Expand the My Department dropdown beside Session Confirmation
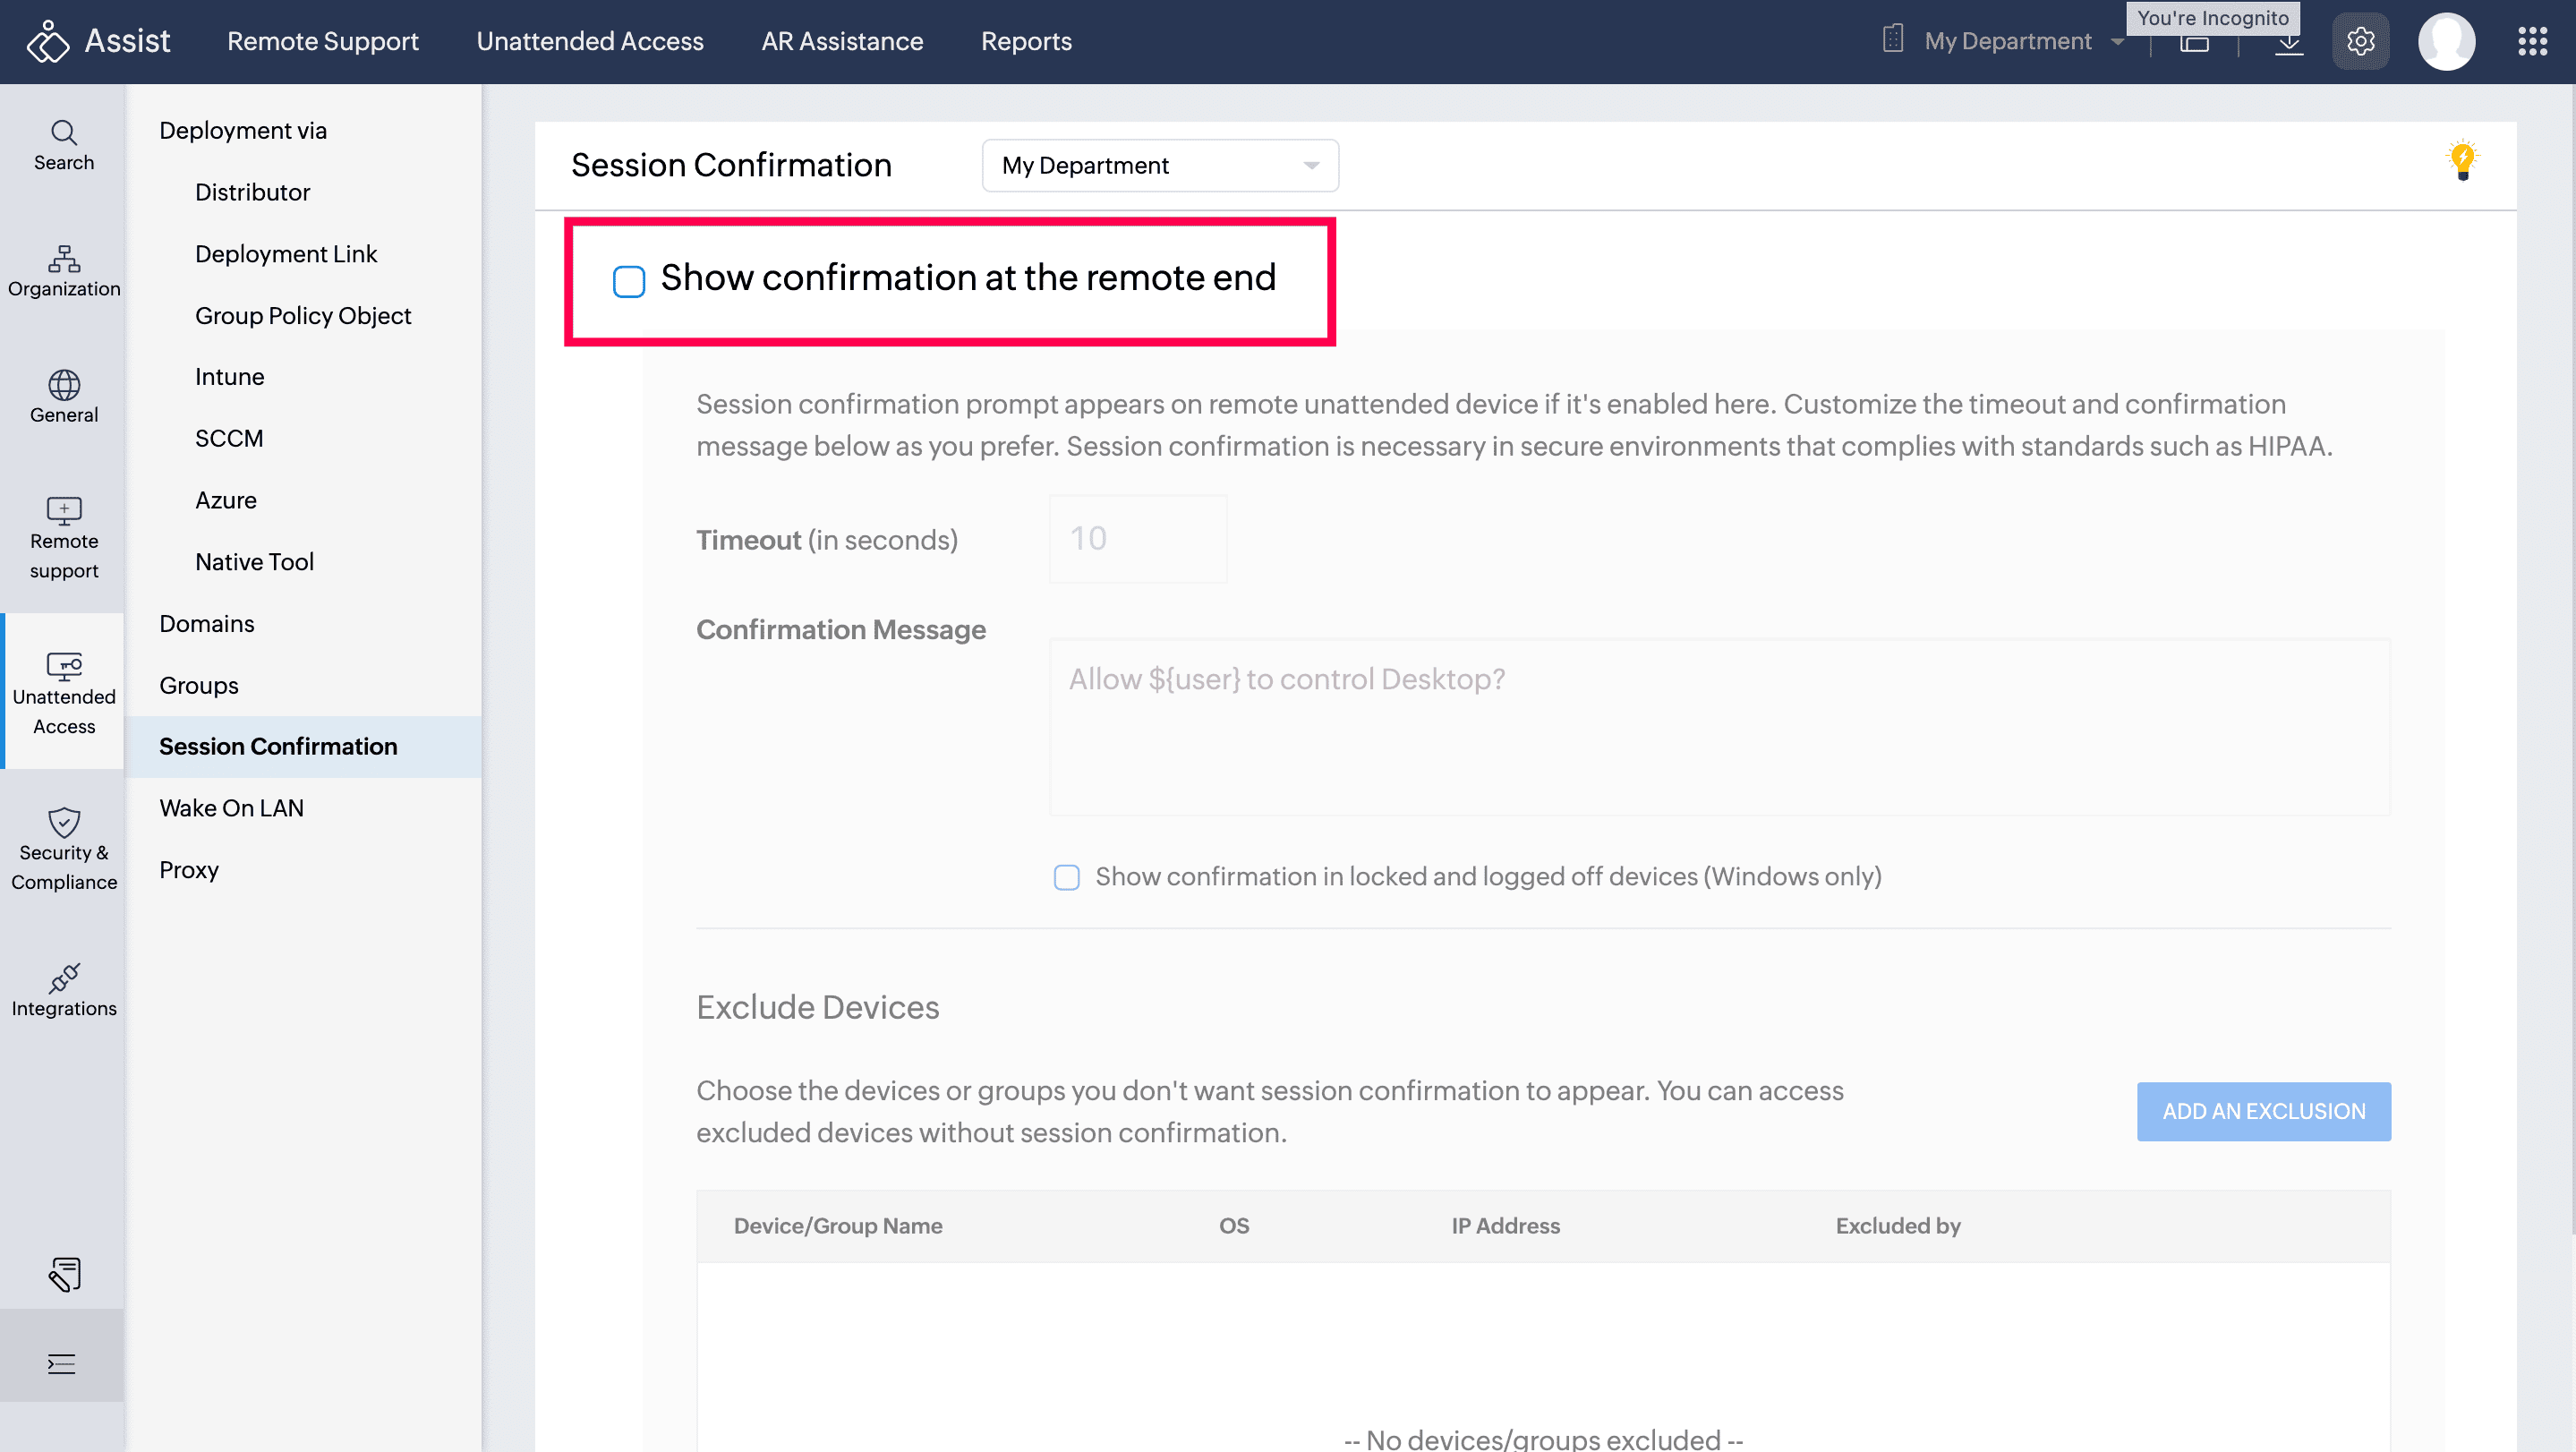 pos(1160,165)
